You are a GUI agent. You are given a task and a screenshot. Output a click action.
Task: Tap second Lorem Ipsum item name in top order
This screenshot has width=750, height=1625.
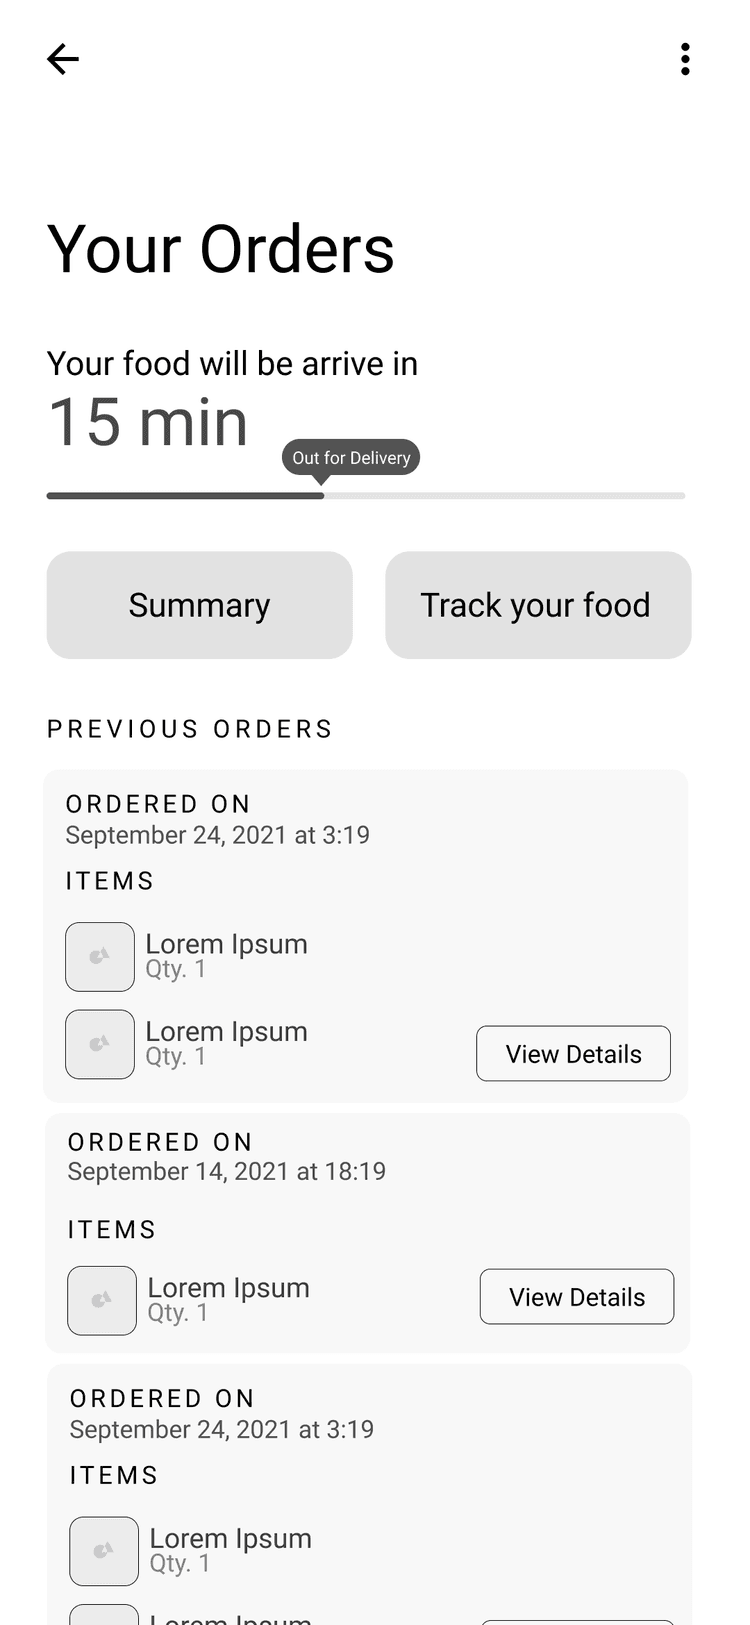[227, 1031]
